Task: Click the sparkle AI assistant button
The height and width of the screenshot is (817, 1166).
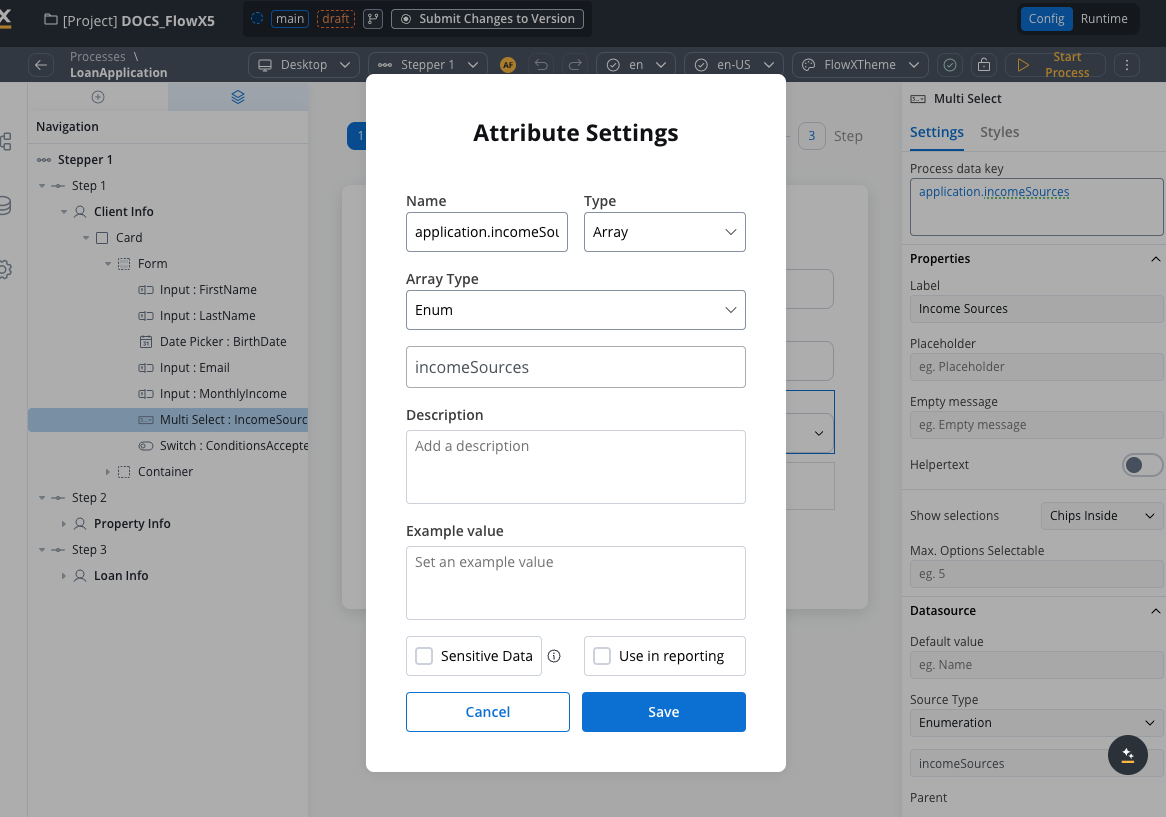Action: click(x=1127, y=755)
